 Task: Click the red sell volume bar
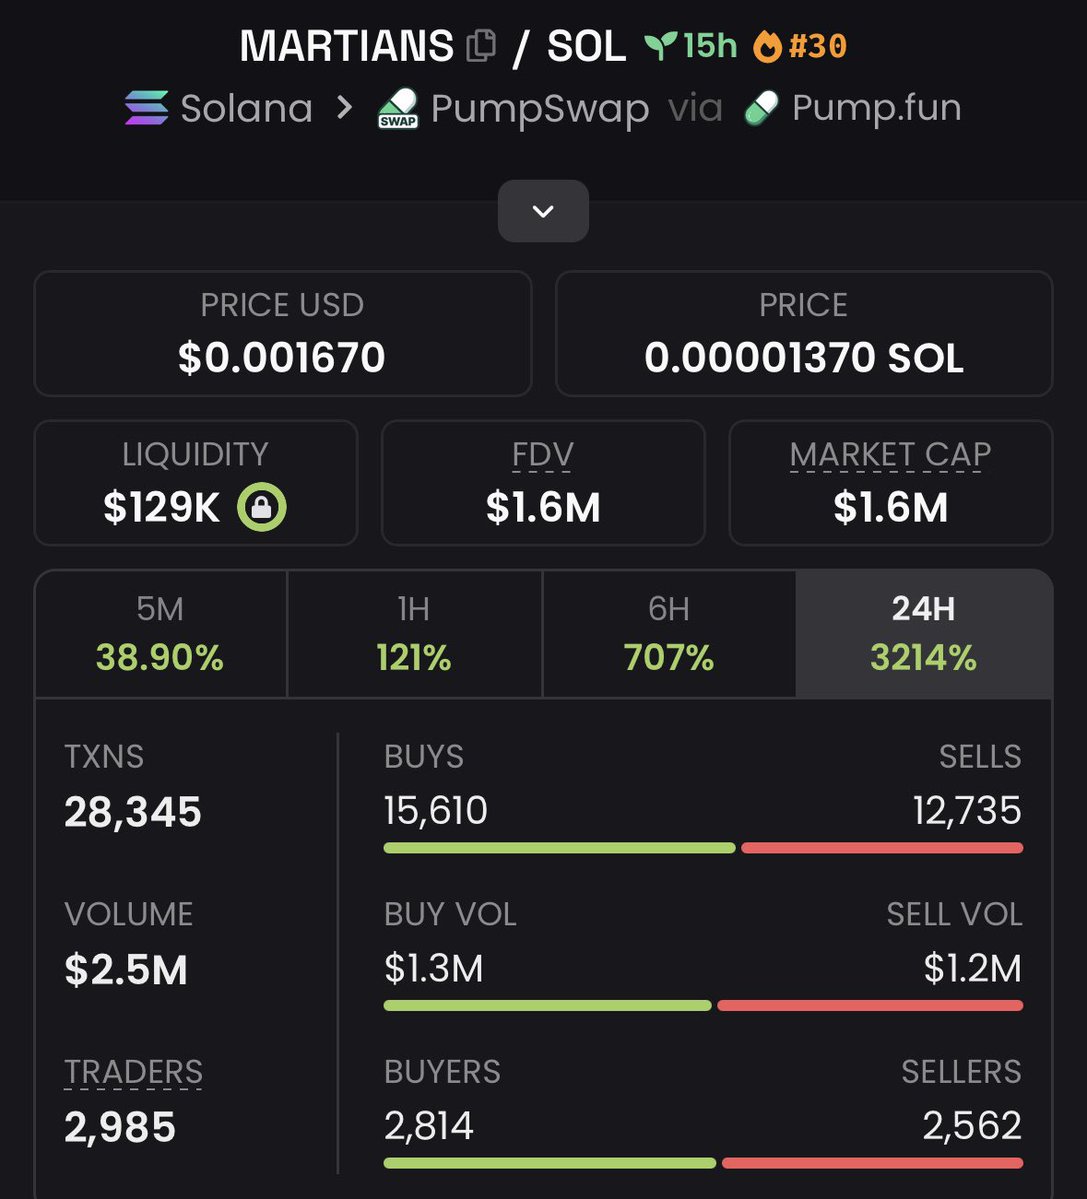870,1006
